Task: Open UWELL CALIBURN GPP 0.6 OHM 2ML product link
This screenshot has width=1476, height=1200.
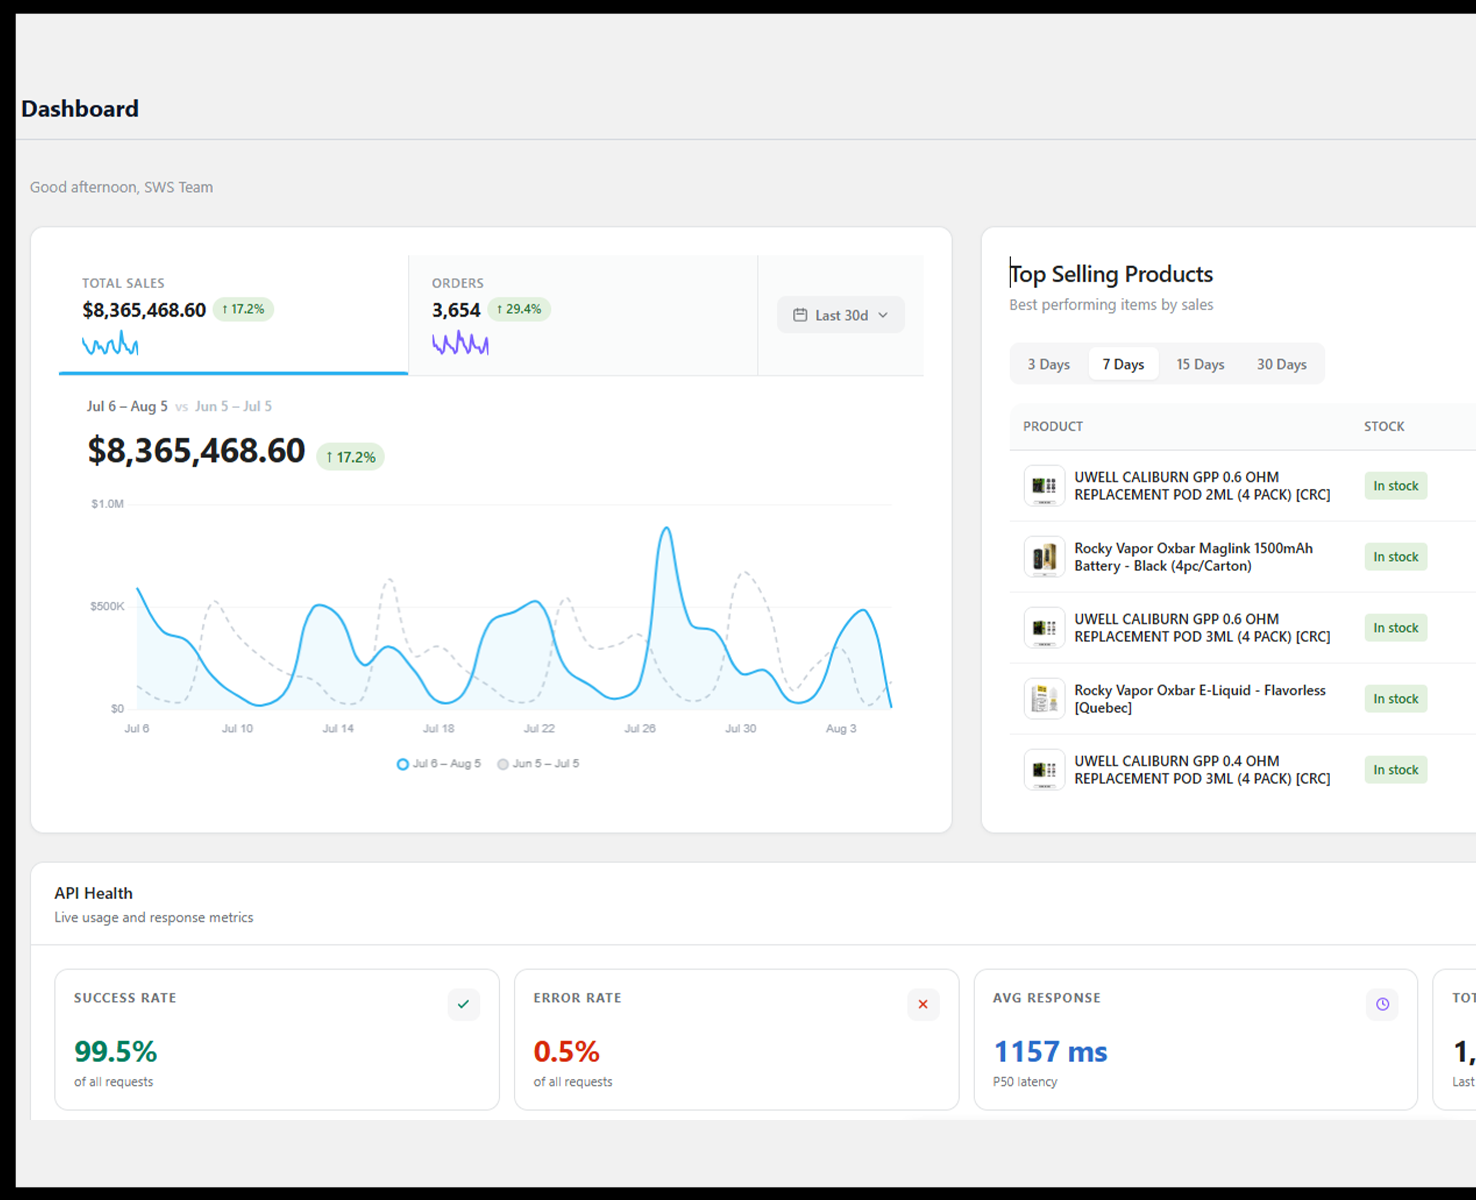Action: pos(1202,486)
